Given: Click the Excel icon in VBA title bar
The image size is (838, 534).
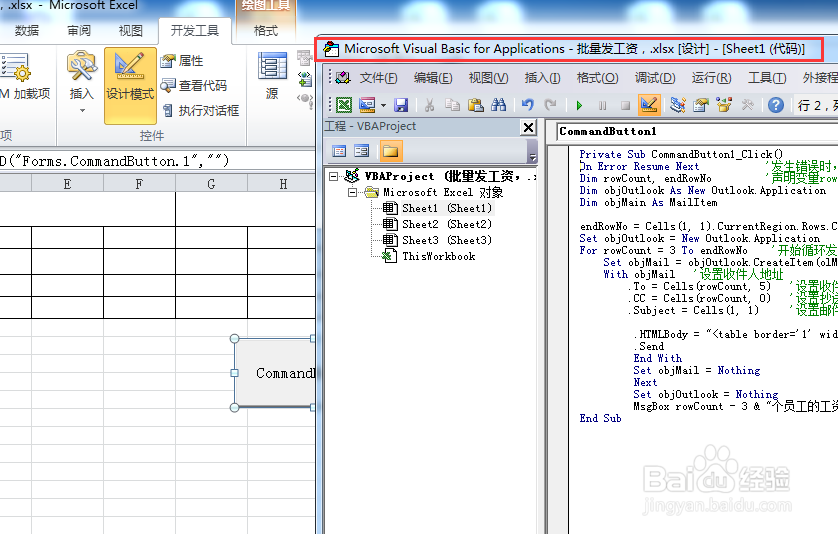Looking at the screenshot, I should pyautogui.click(x=331, y=49).
